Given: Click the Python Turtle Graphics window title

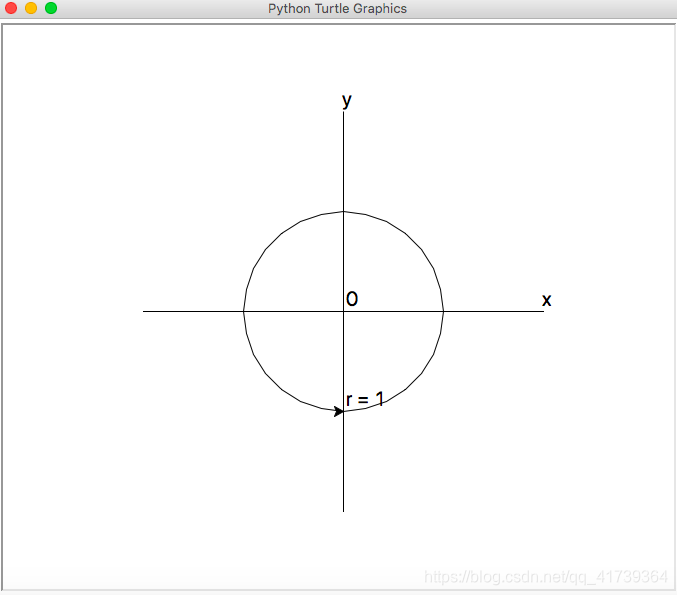Looking at the screenshot, I should pyautogui.click(x=337, y=9).
